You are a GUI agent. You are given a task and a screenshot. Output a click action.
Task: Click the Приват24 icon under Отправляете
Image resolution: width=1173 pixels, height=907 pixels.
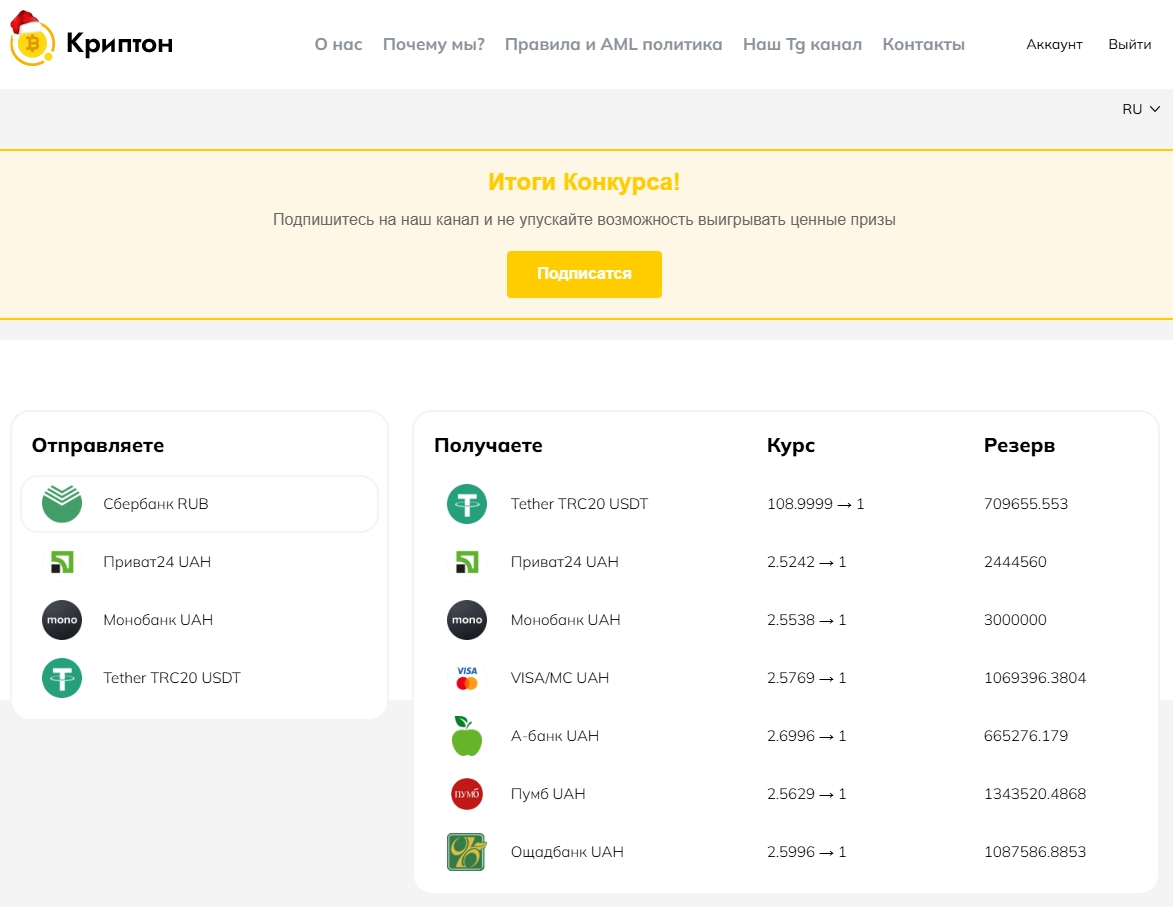(x=62, y=562)
